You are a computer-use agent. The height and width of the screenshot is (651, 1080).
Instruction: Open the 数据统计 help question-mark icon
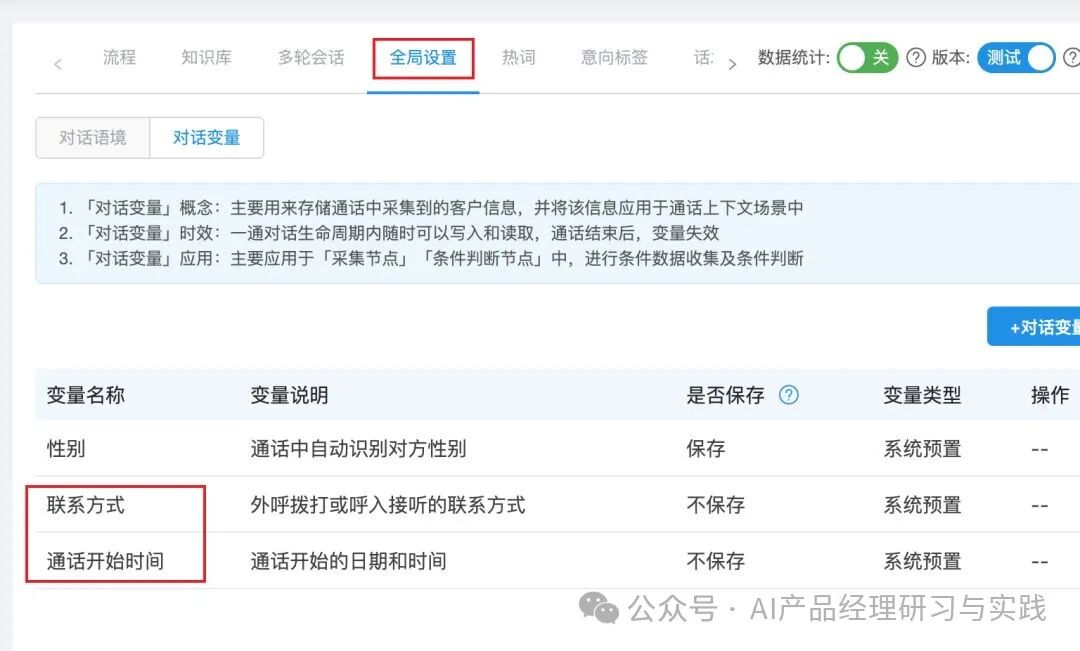(x=915, y=58)
